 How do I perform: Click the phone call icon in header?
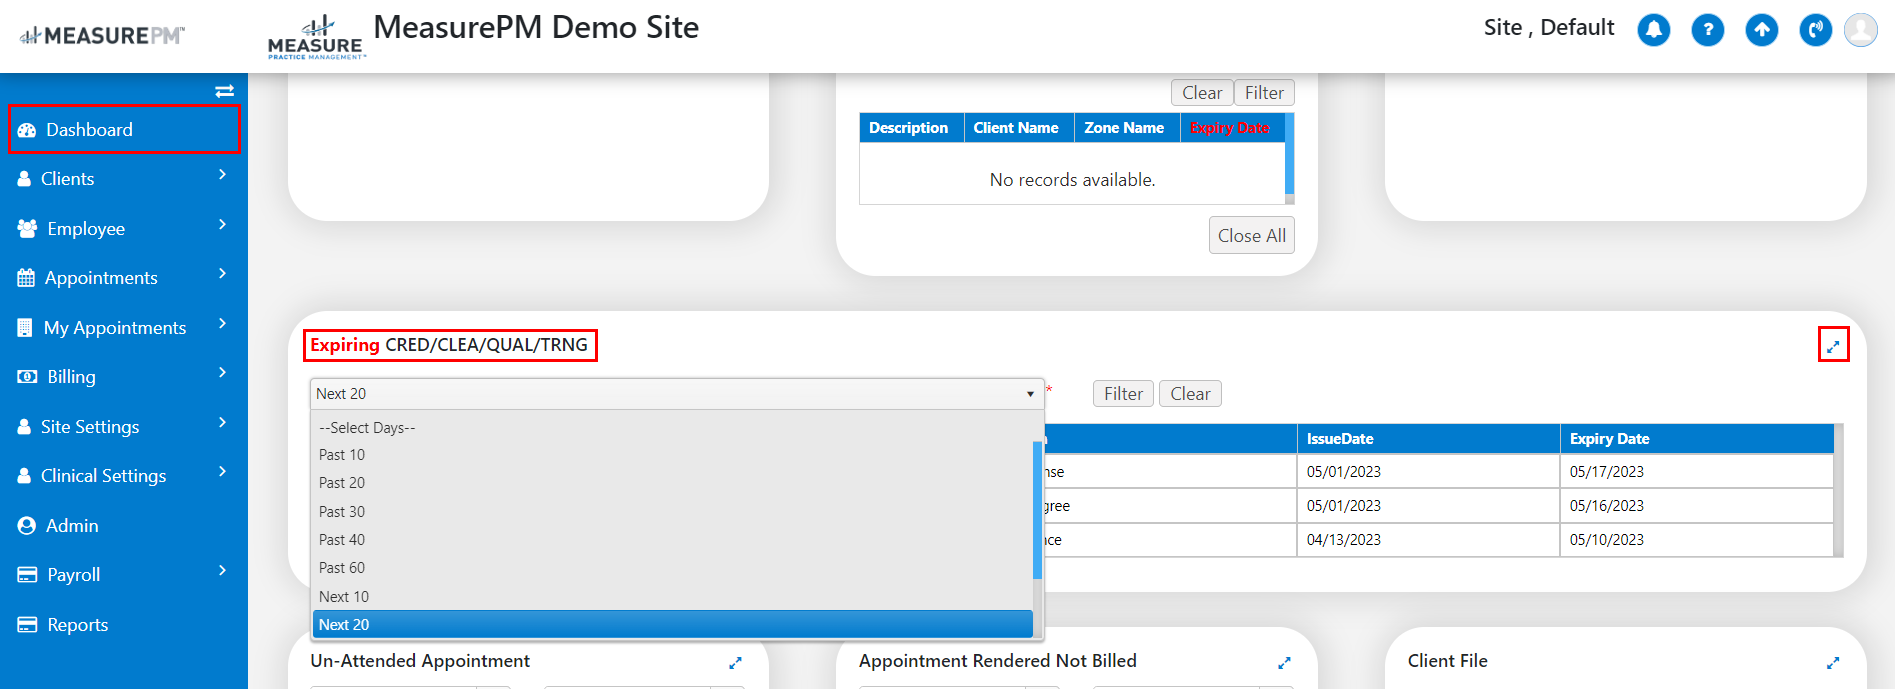[1815, 30]
